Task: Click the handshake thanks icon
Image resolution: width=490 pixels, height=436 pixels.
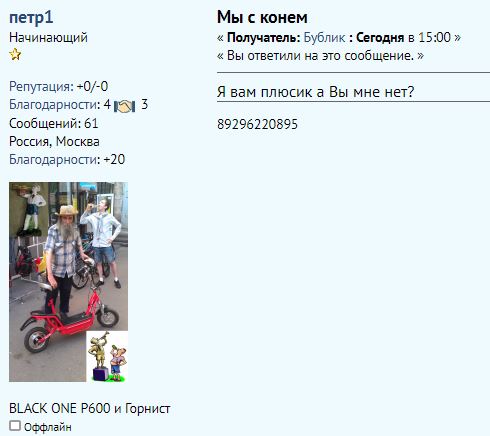Action: [x=124, y=106]
